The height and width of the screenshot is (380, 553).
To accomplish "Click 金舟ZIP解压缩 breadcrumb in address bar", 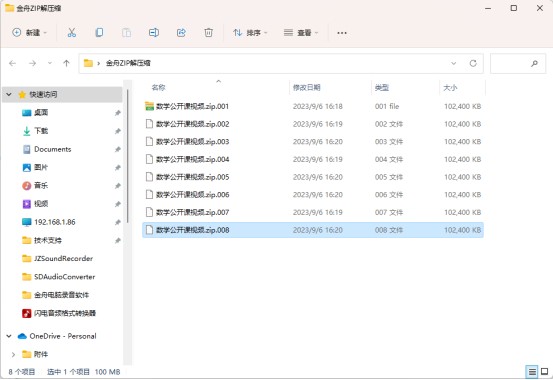I will 128,63.
